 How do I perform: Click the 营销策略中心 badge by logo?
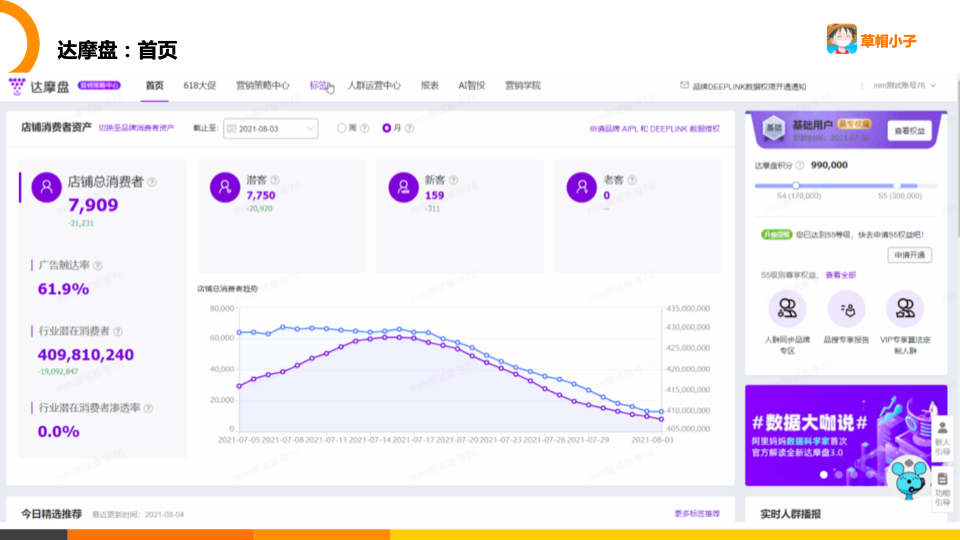(99, 86)
